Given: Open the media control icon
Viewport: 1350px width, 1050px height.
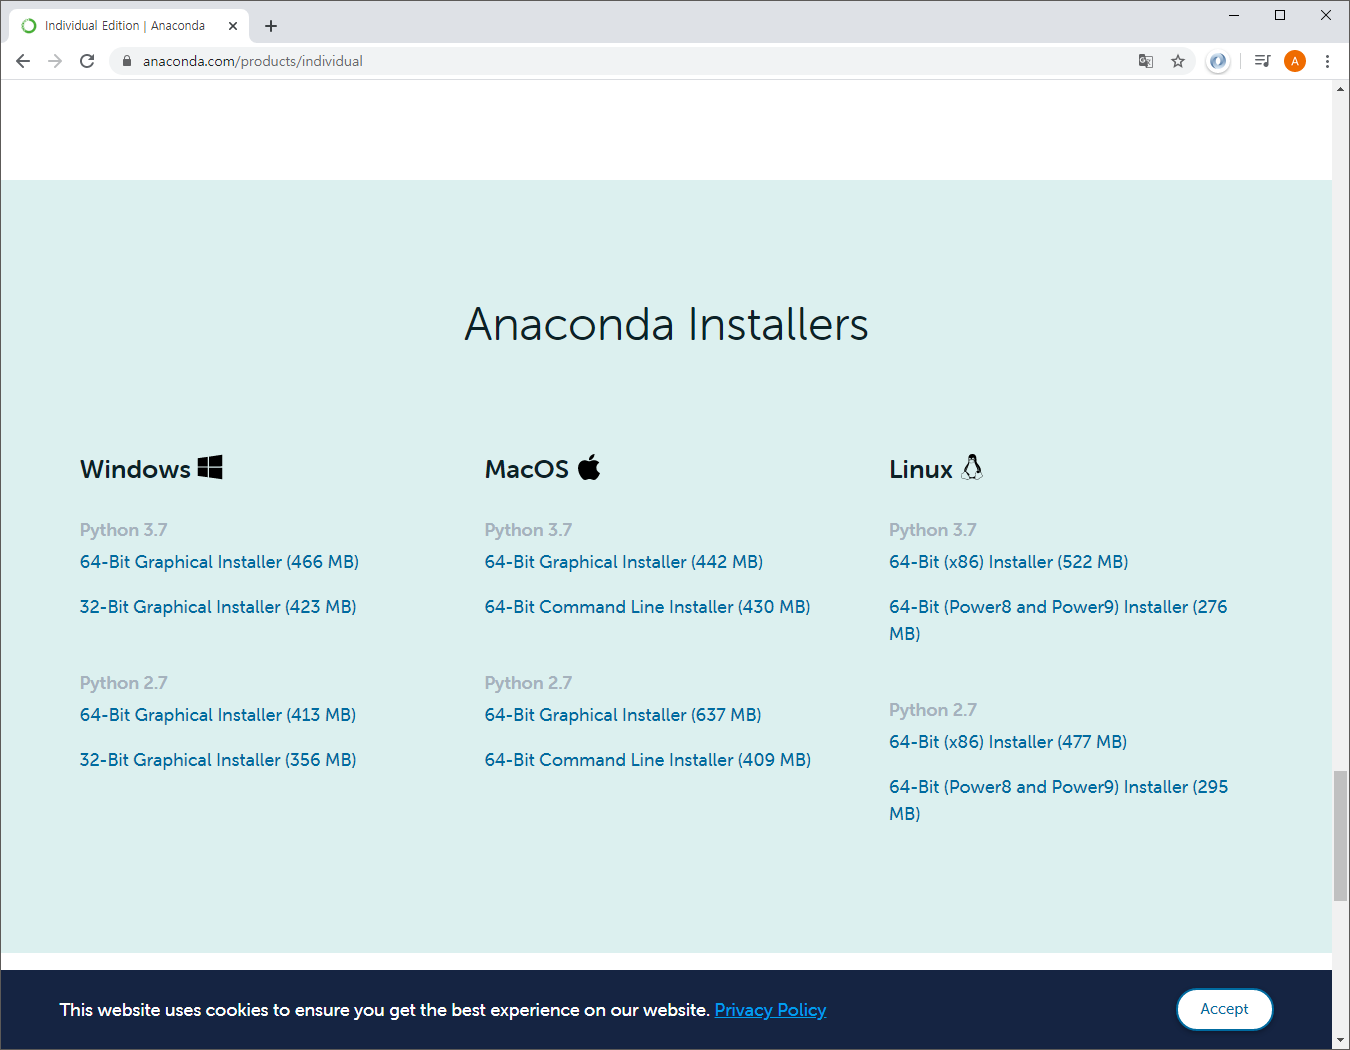Looking at the screenshot, I should (x=1262, y=61).
